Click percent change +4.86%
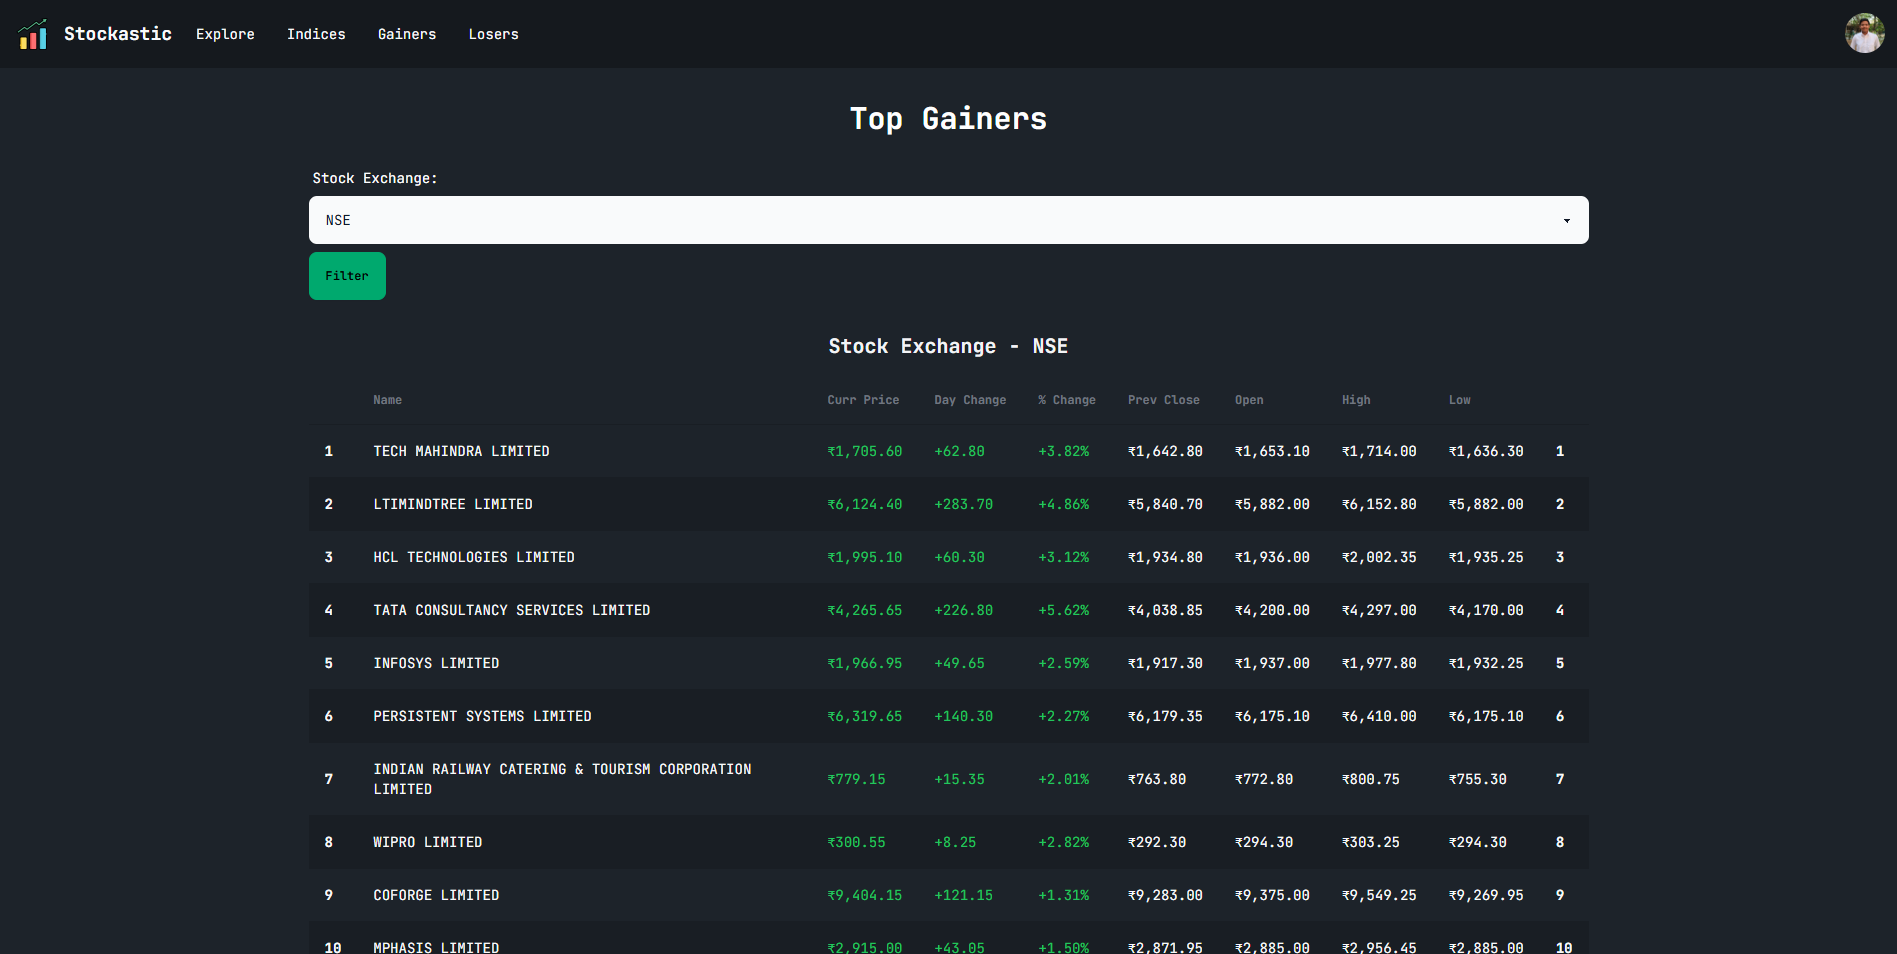 (x=1064, y=504)
